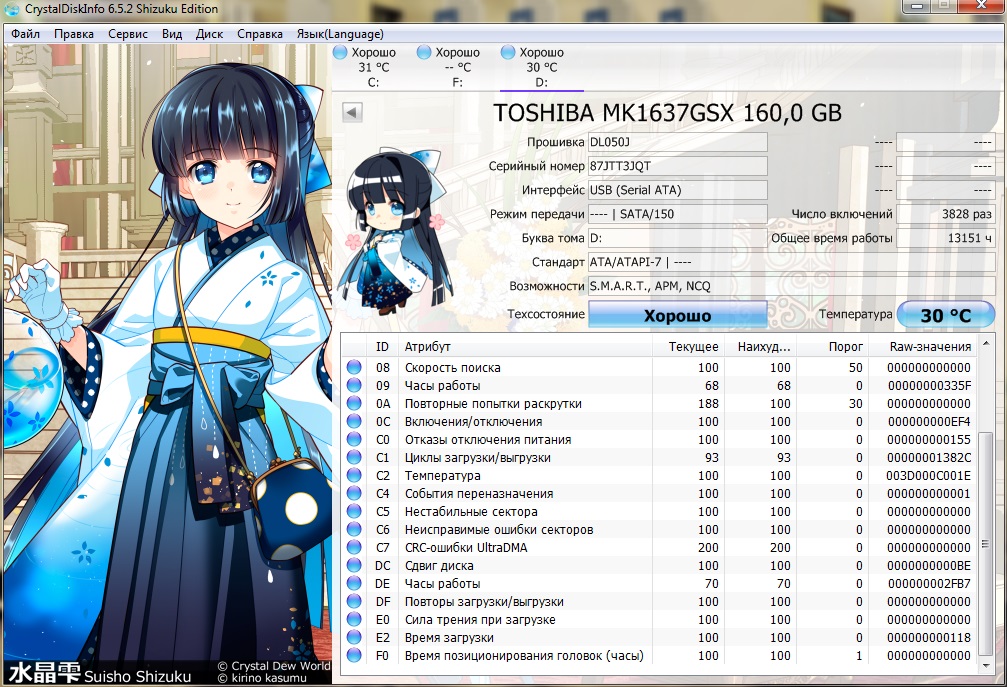Image resolution: width=1007 pixels, height=687 pixels.
Task: Click the 30 °C temperature button
Action: pyautogui.click(x=945, y=315)
